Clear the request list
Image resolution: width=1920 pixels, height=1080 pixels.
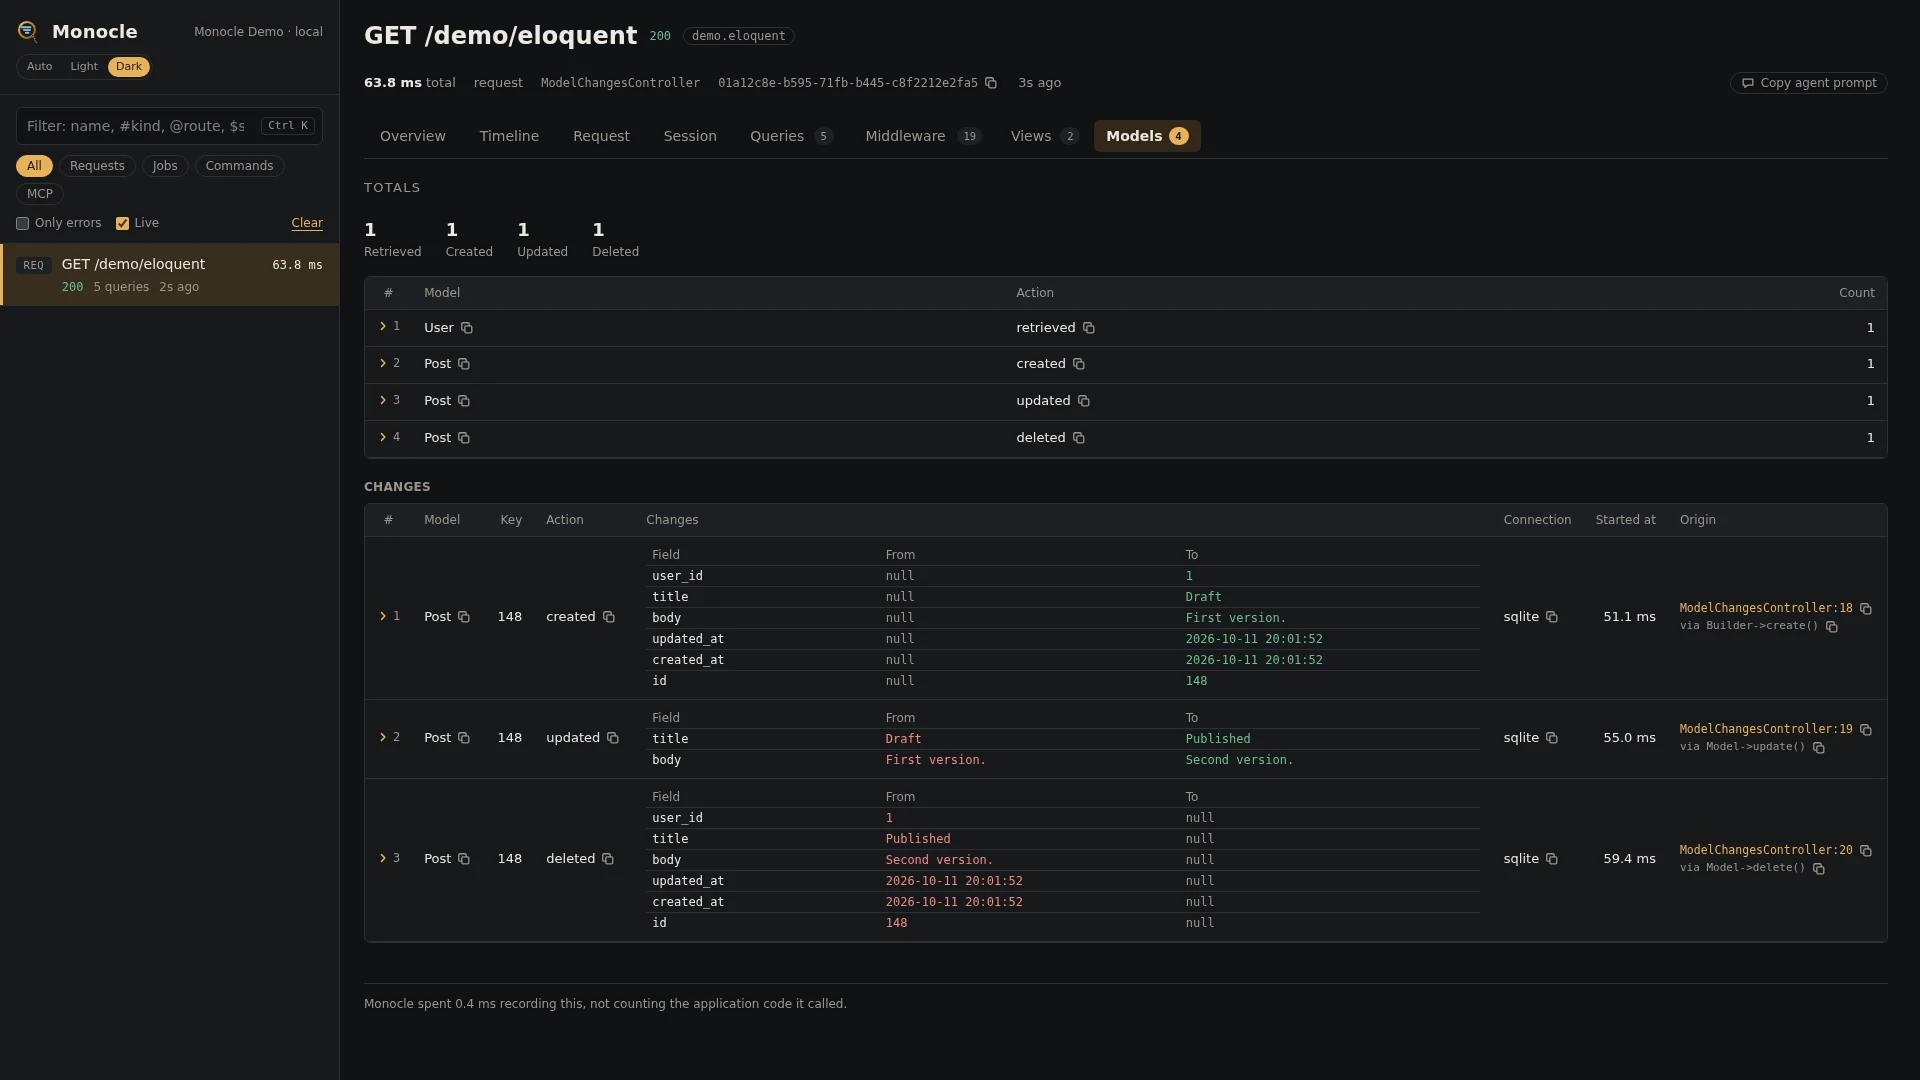point(307,224)
